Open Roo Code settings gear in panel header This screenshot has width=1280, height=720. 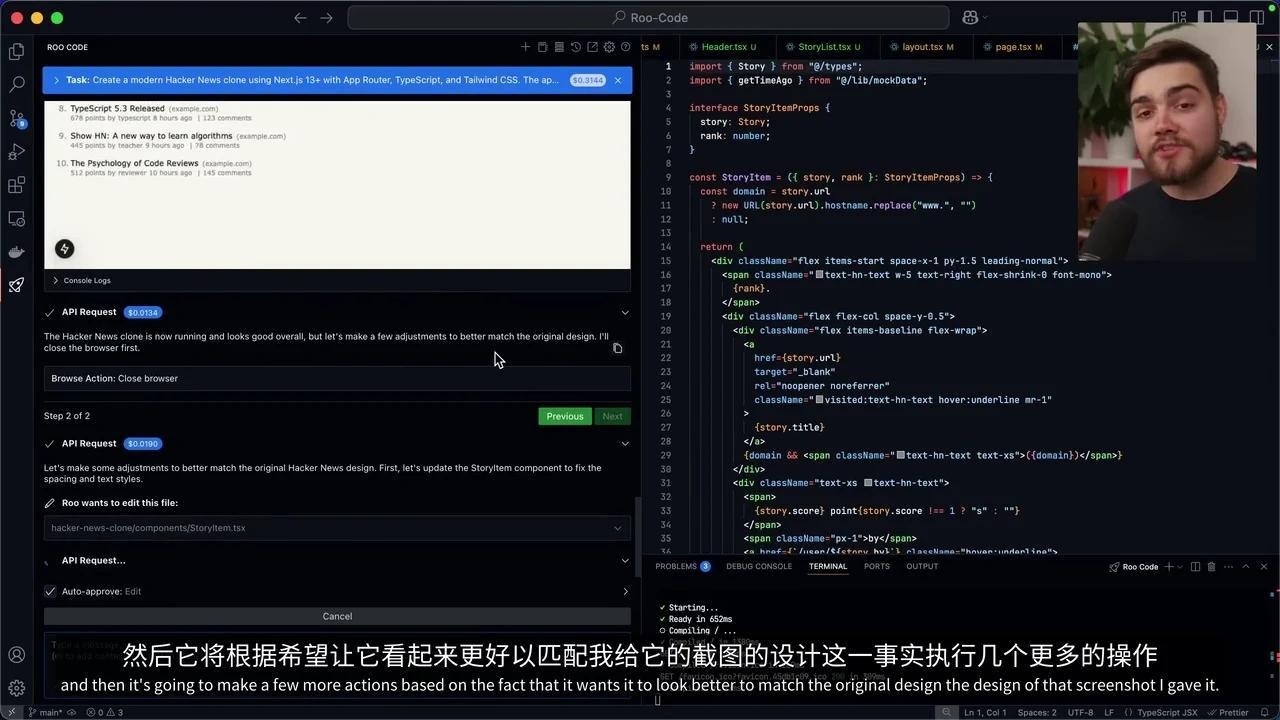click(609, 47)
